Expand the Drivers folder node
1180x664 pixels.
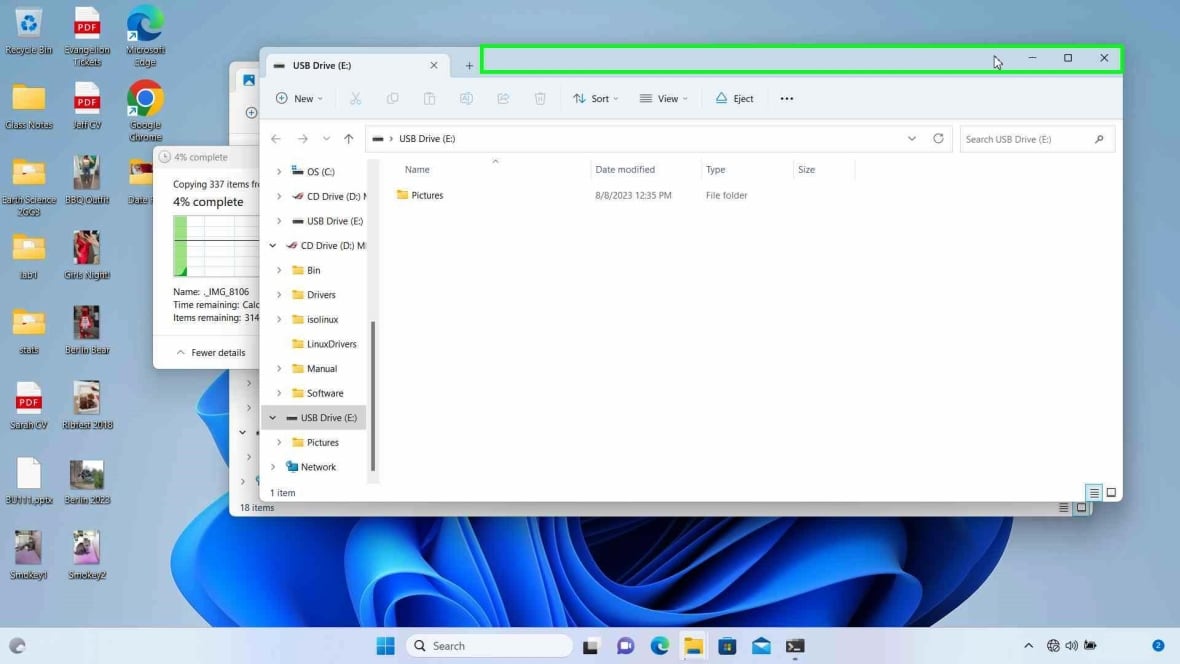pyautogui.click(x=278, y=295)
